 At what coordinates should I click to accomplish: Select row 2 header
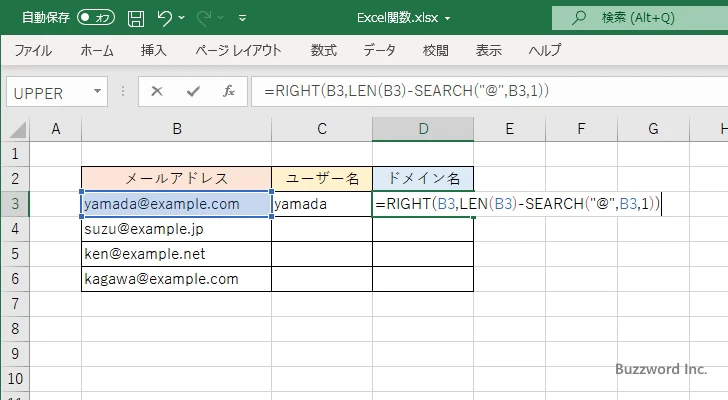click(15, 179)
